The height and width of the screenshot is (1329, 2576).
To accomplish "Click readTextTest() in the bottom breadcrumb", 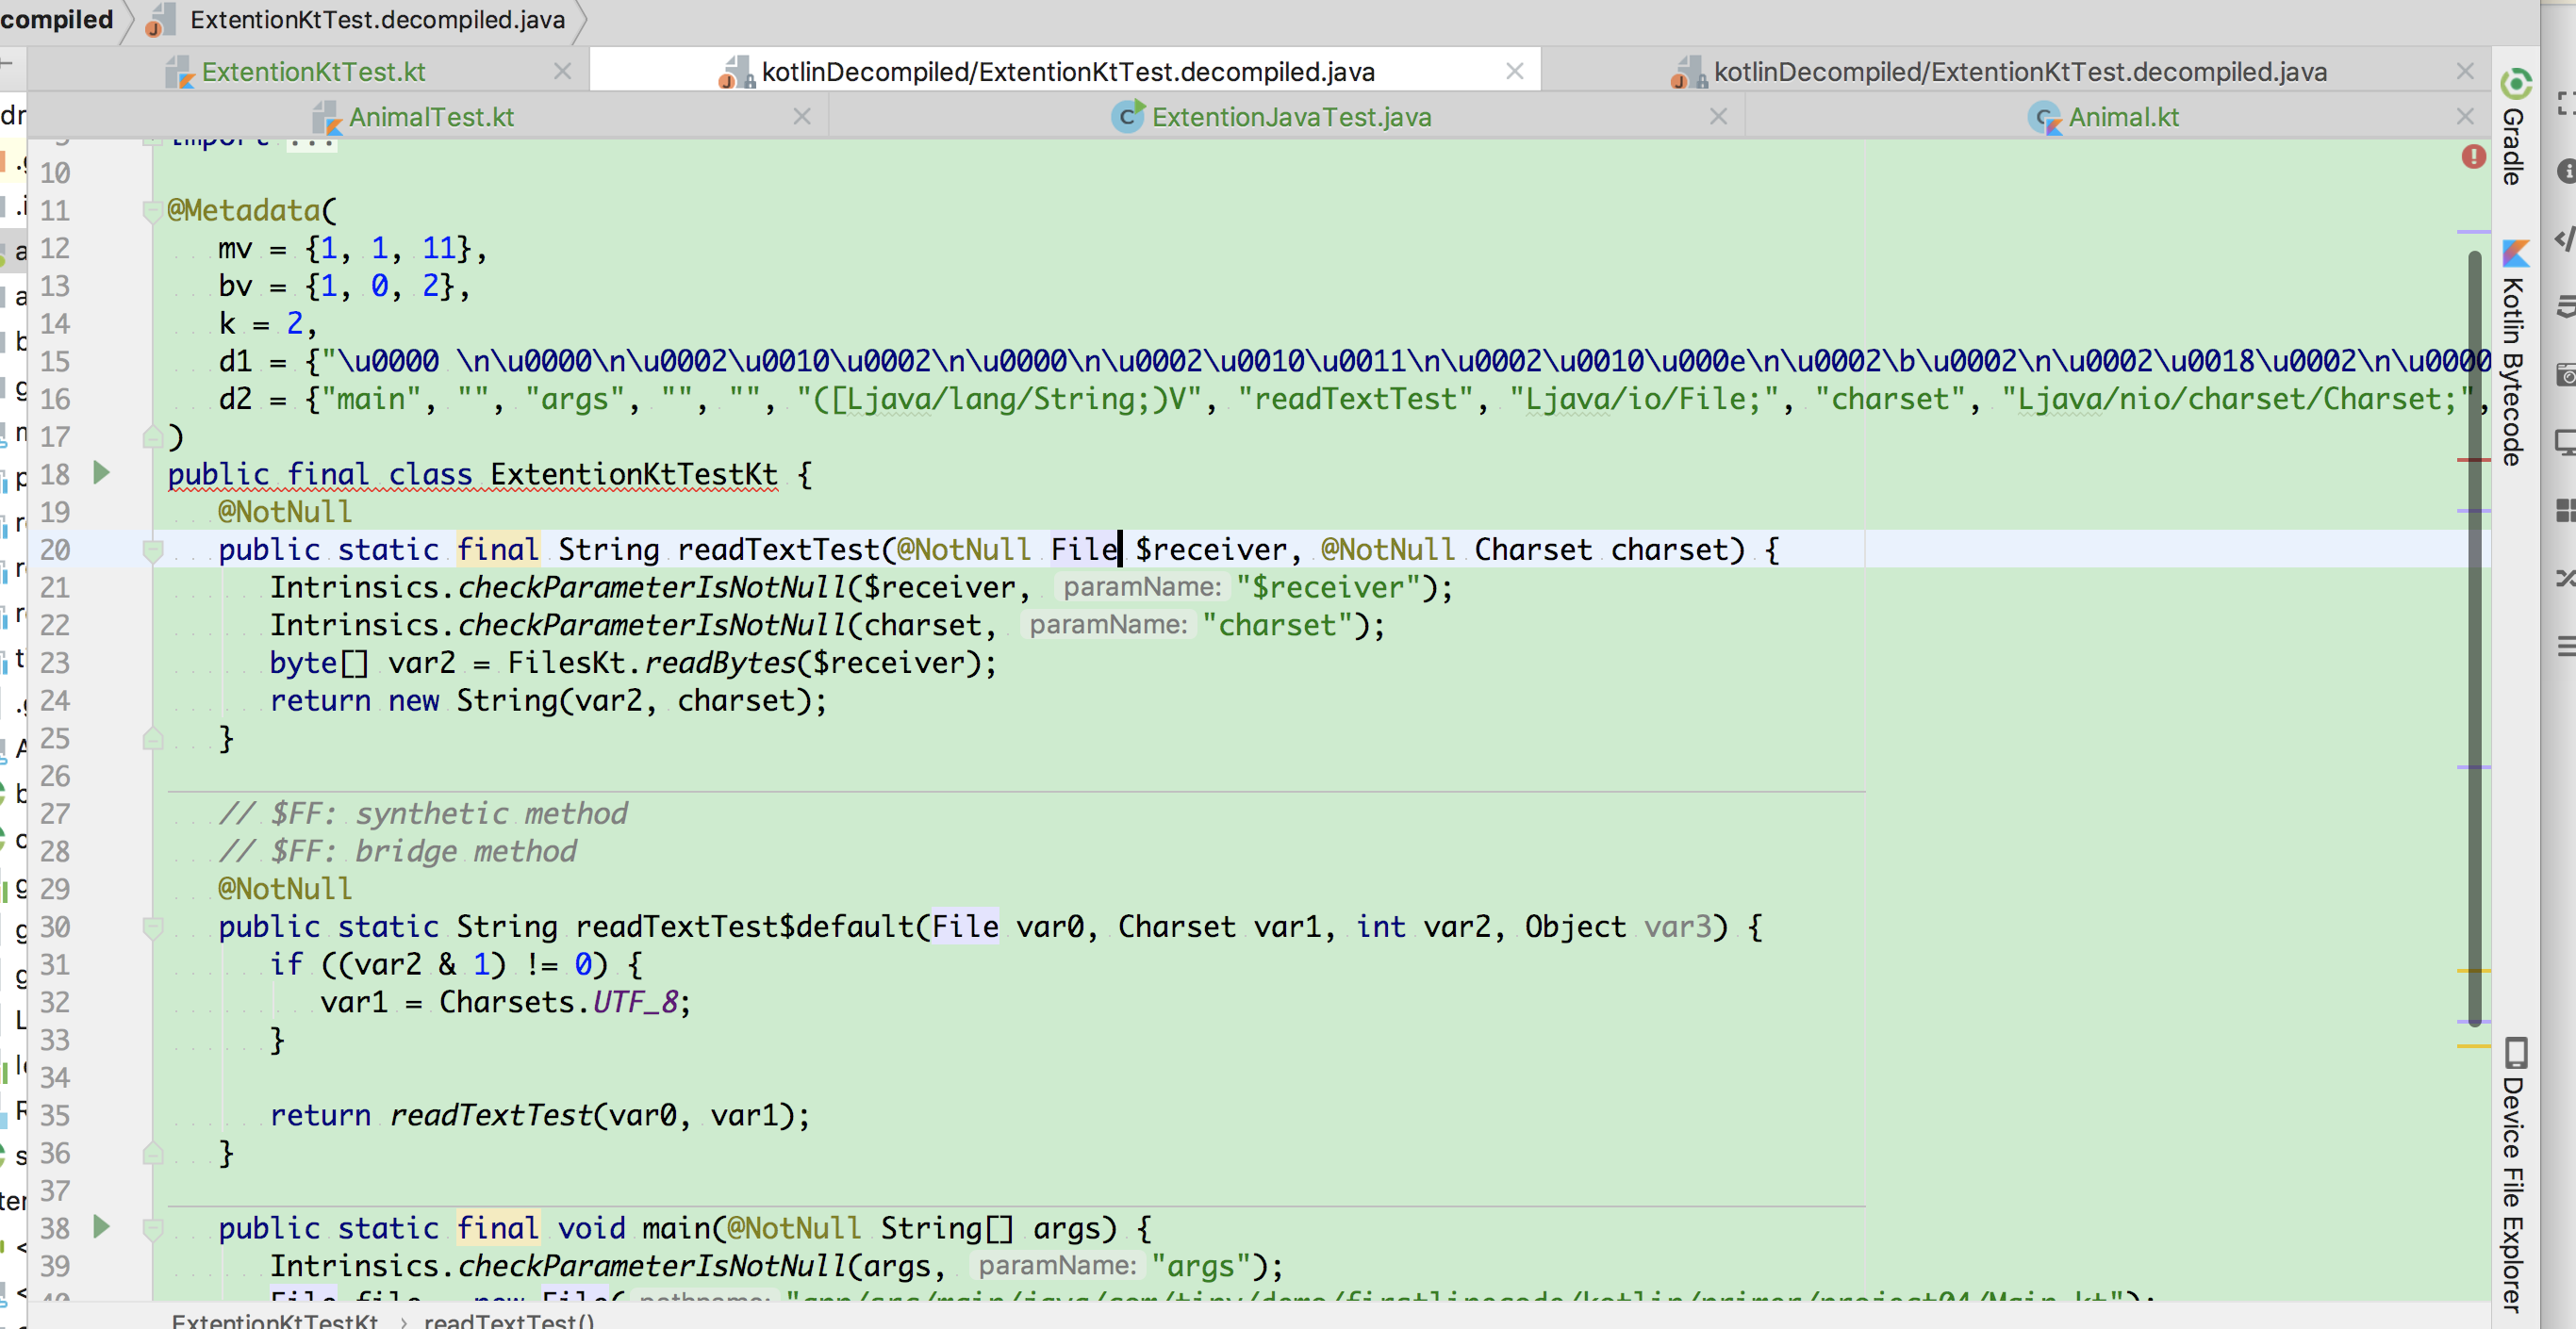I will pos(508,1320).
